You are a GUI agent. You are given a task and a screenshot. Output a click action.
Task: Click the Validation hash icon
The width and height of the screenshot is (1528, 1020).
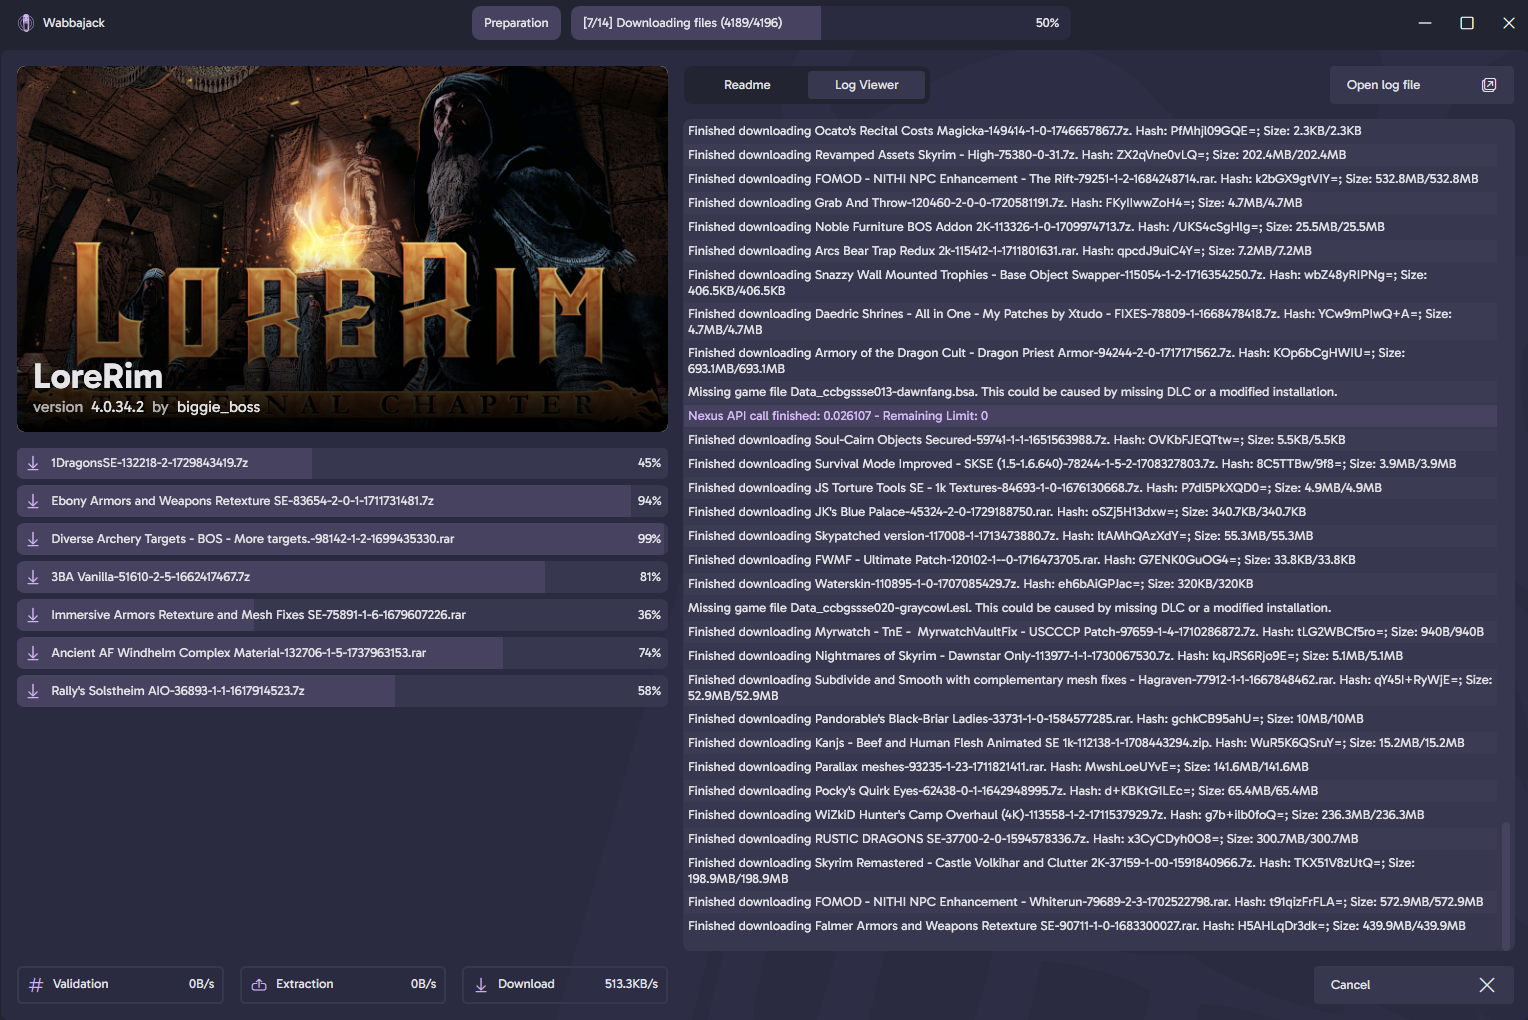(x=36, y=985)
